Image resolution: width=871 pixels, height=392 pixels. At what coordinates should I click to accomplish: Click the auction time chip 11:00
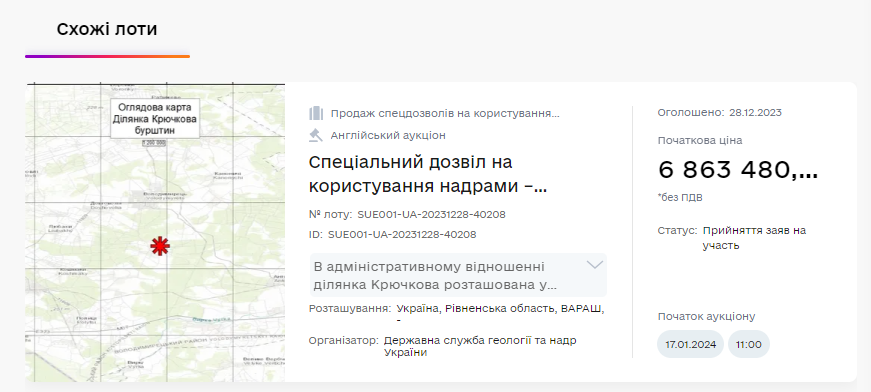(749, 344)
